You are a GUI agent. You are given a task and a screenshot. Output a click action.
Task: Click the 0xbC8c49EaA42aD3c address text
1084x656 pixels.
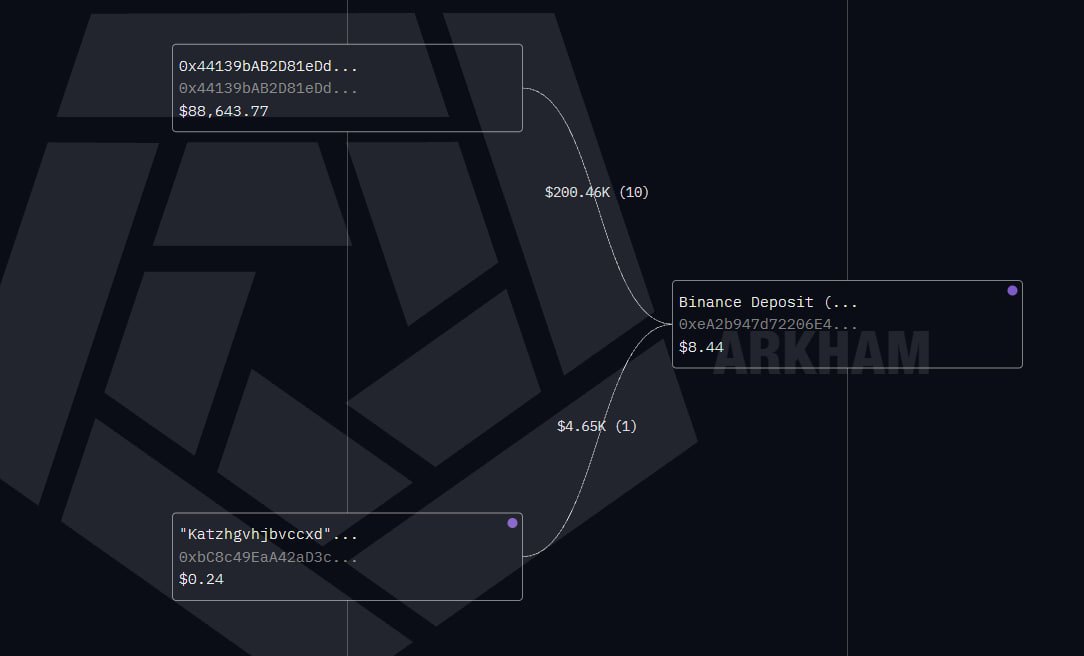pyautogui.click(x=268, y=557)
